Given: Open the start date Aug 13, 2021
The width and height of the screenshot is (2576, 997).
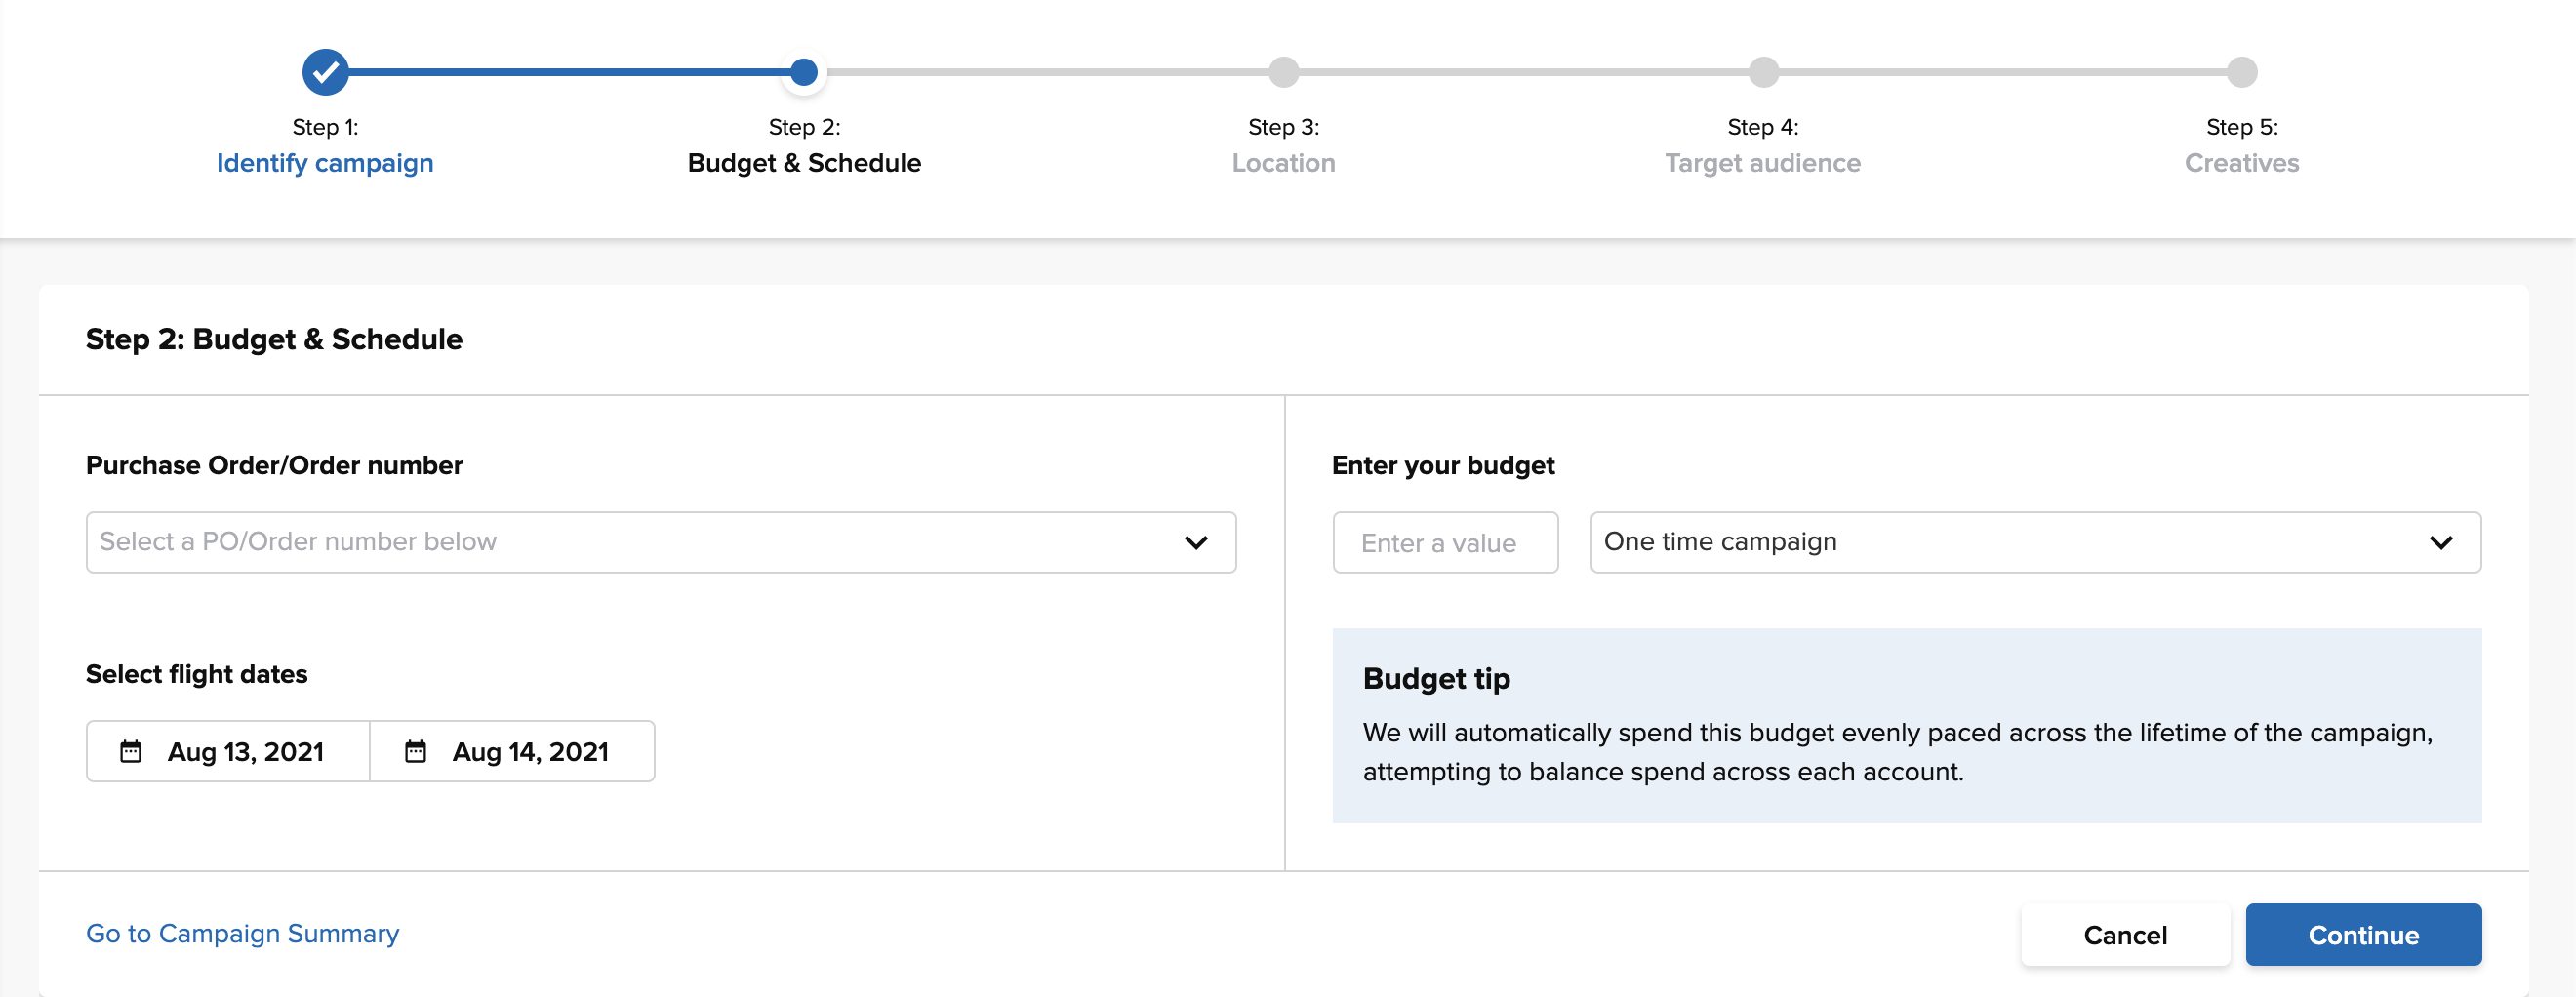Looking at the screenshot, I should point(228,751).
